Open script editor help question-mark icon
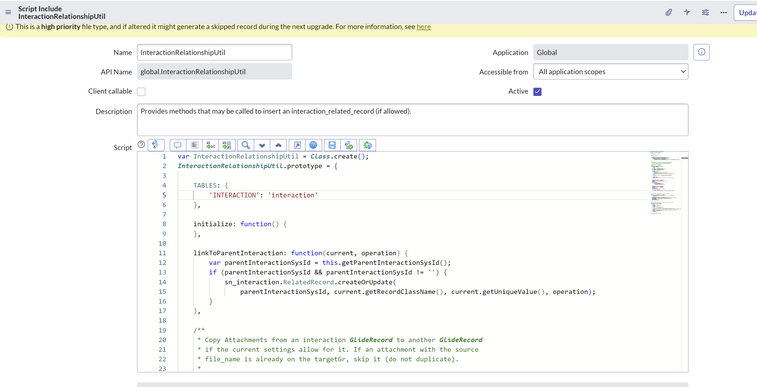The height and width of the screenshot is (387, 757). click(141, 144)
